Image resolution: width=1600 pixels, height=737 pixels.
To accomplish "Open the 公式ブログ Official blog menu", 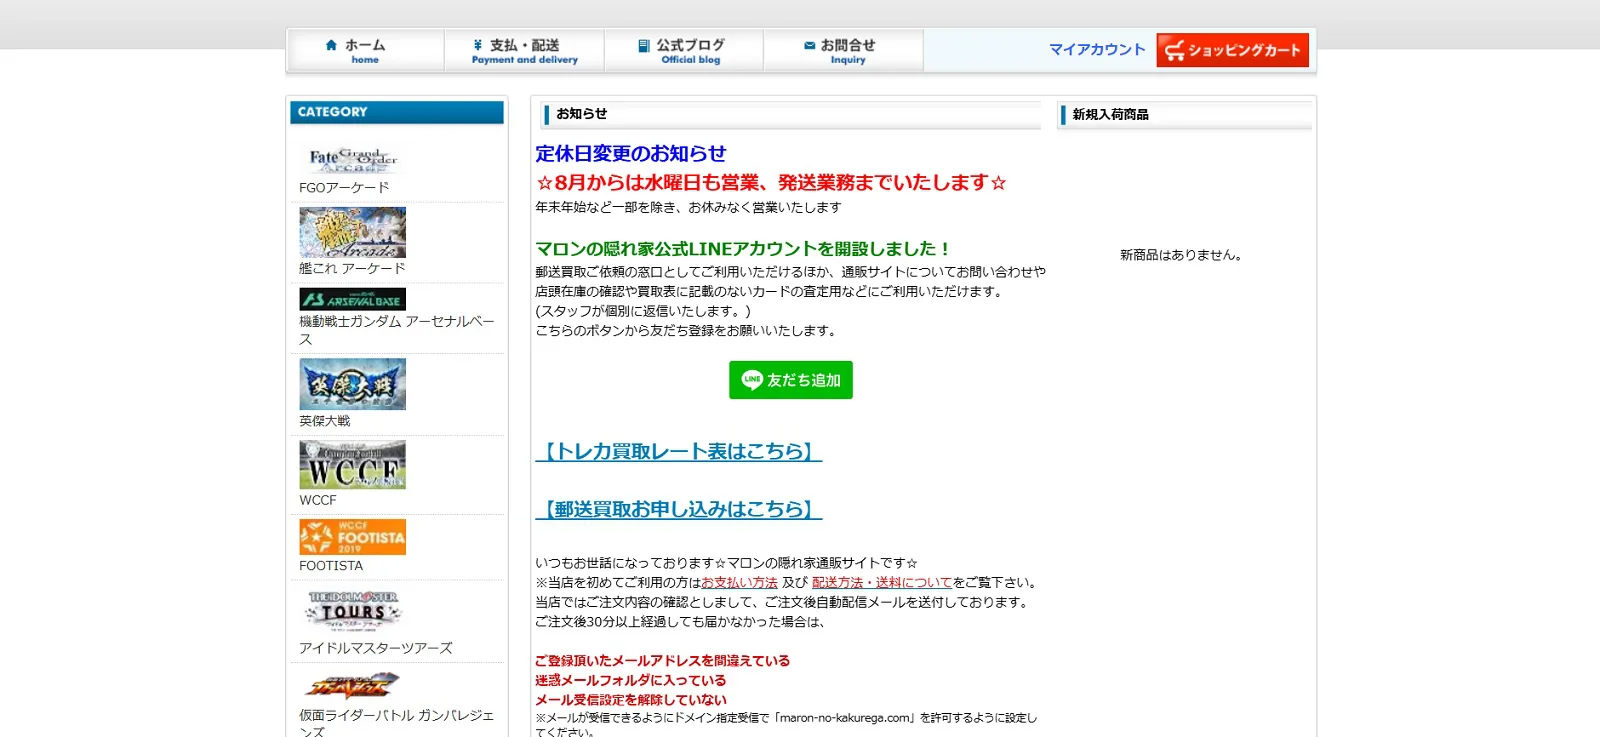I will pos(683,51).
